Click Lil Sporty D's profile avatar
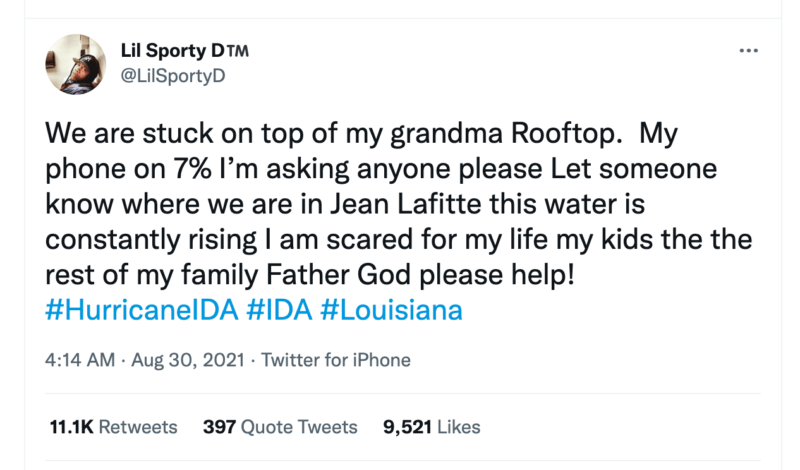 click(x=76, y=64)
